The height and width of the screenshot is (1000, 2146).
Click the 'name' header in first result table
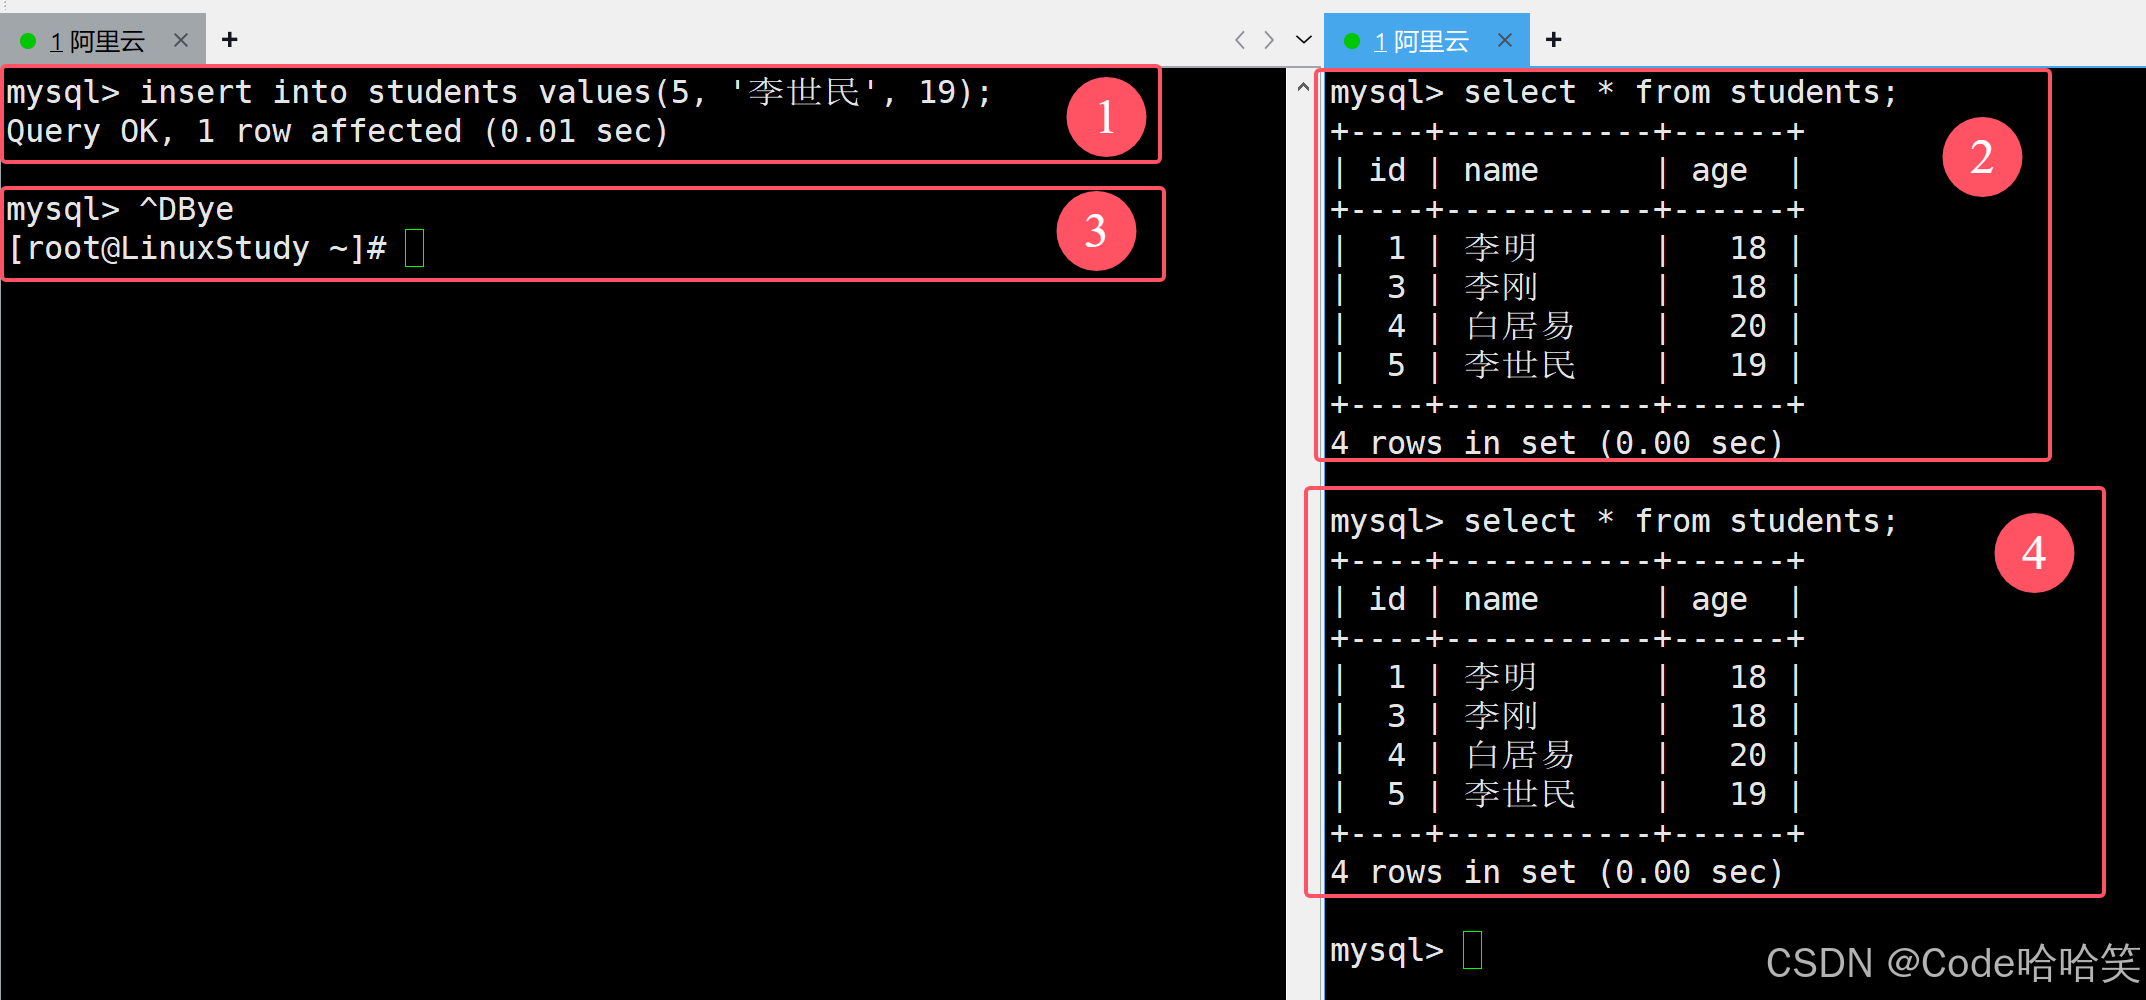pyautogui.click(x=1501, y=171)
